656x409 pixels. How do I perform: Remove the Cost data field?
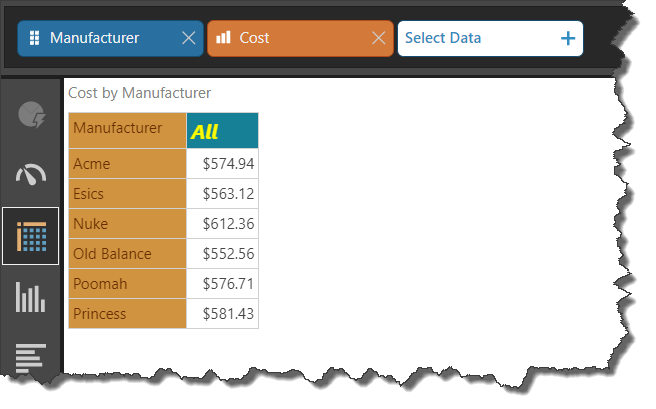[378, 38]
